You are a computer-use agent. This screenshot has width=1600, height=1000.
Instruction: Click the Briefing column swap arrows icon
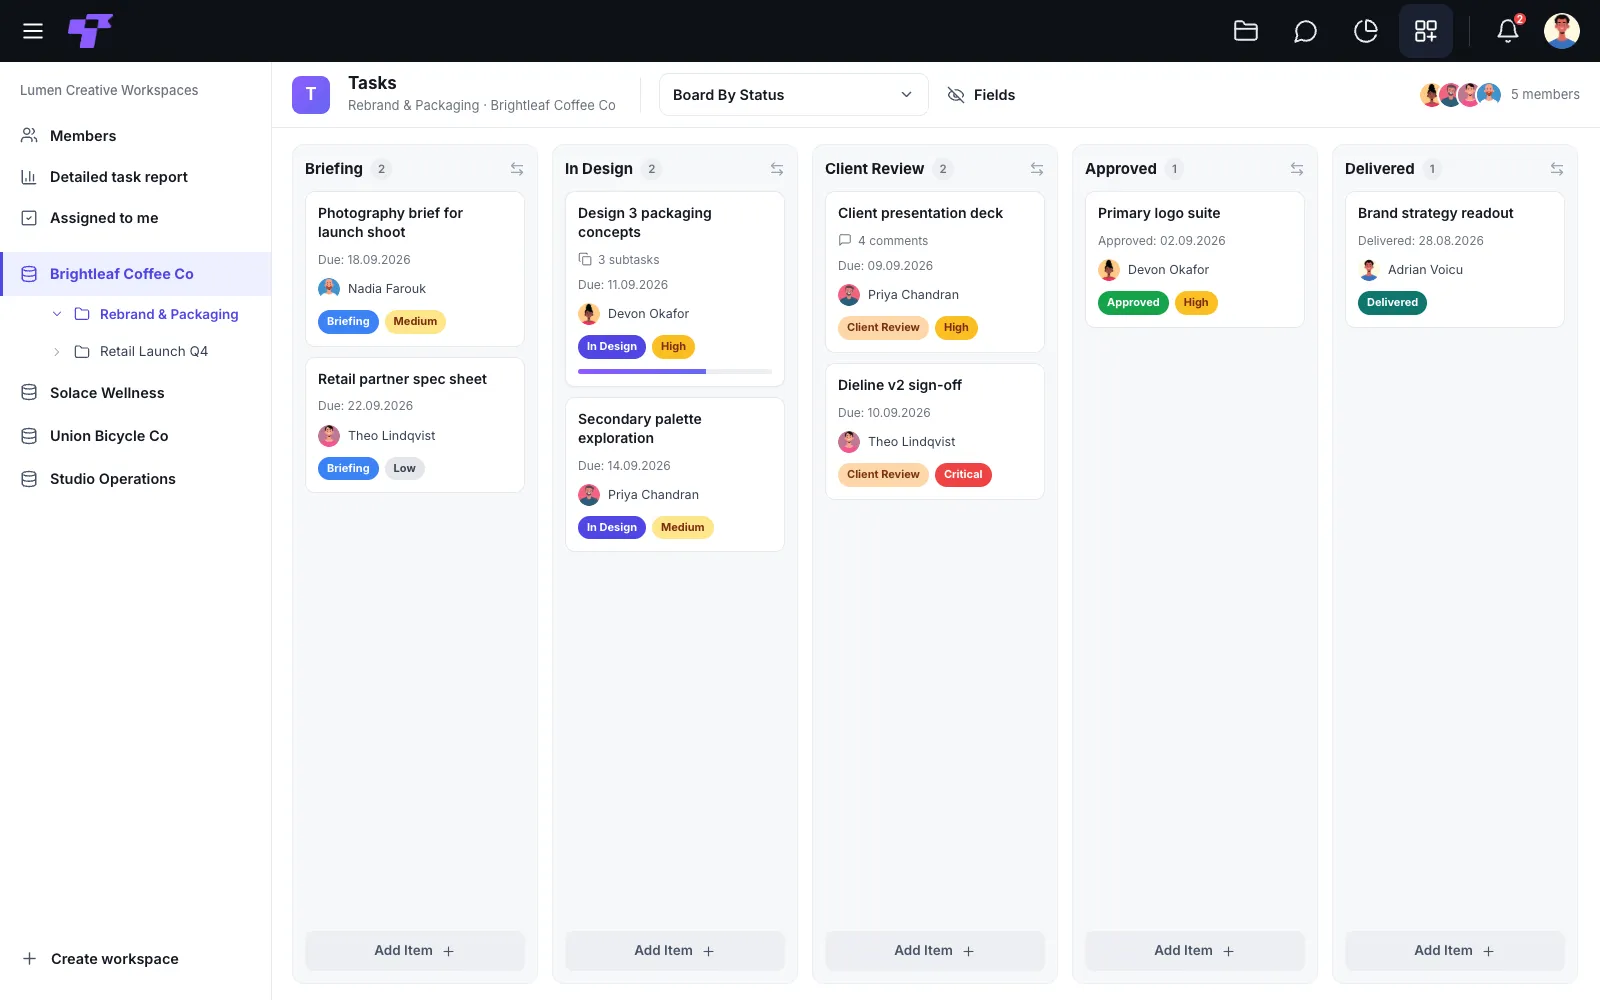[517, 169]
